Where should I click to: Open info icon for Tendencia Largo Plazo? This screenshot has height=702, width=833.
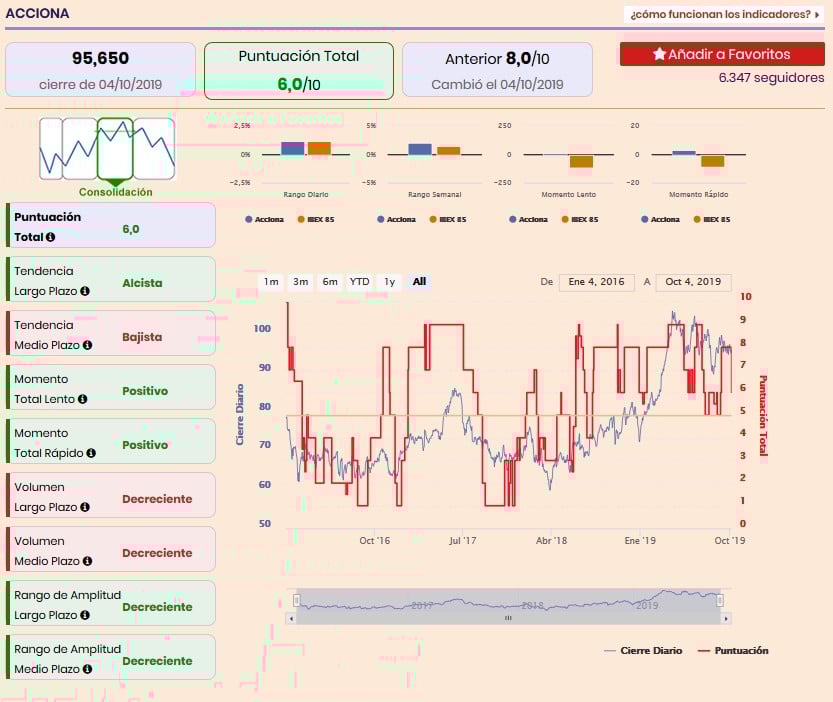[84, 291]
